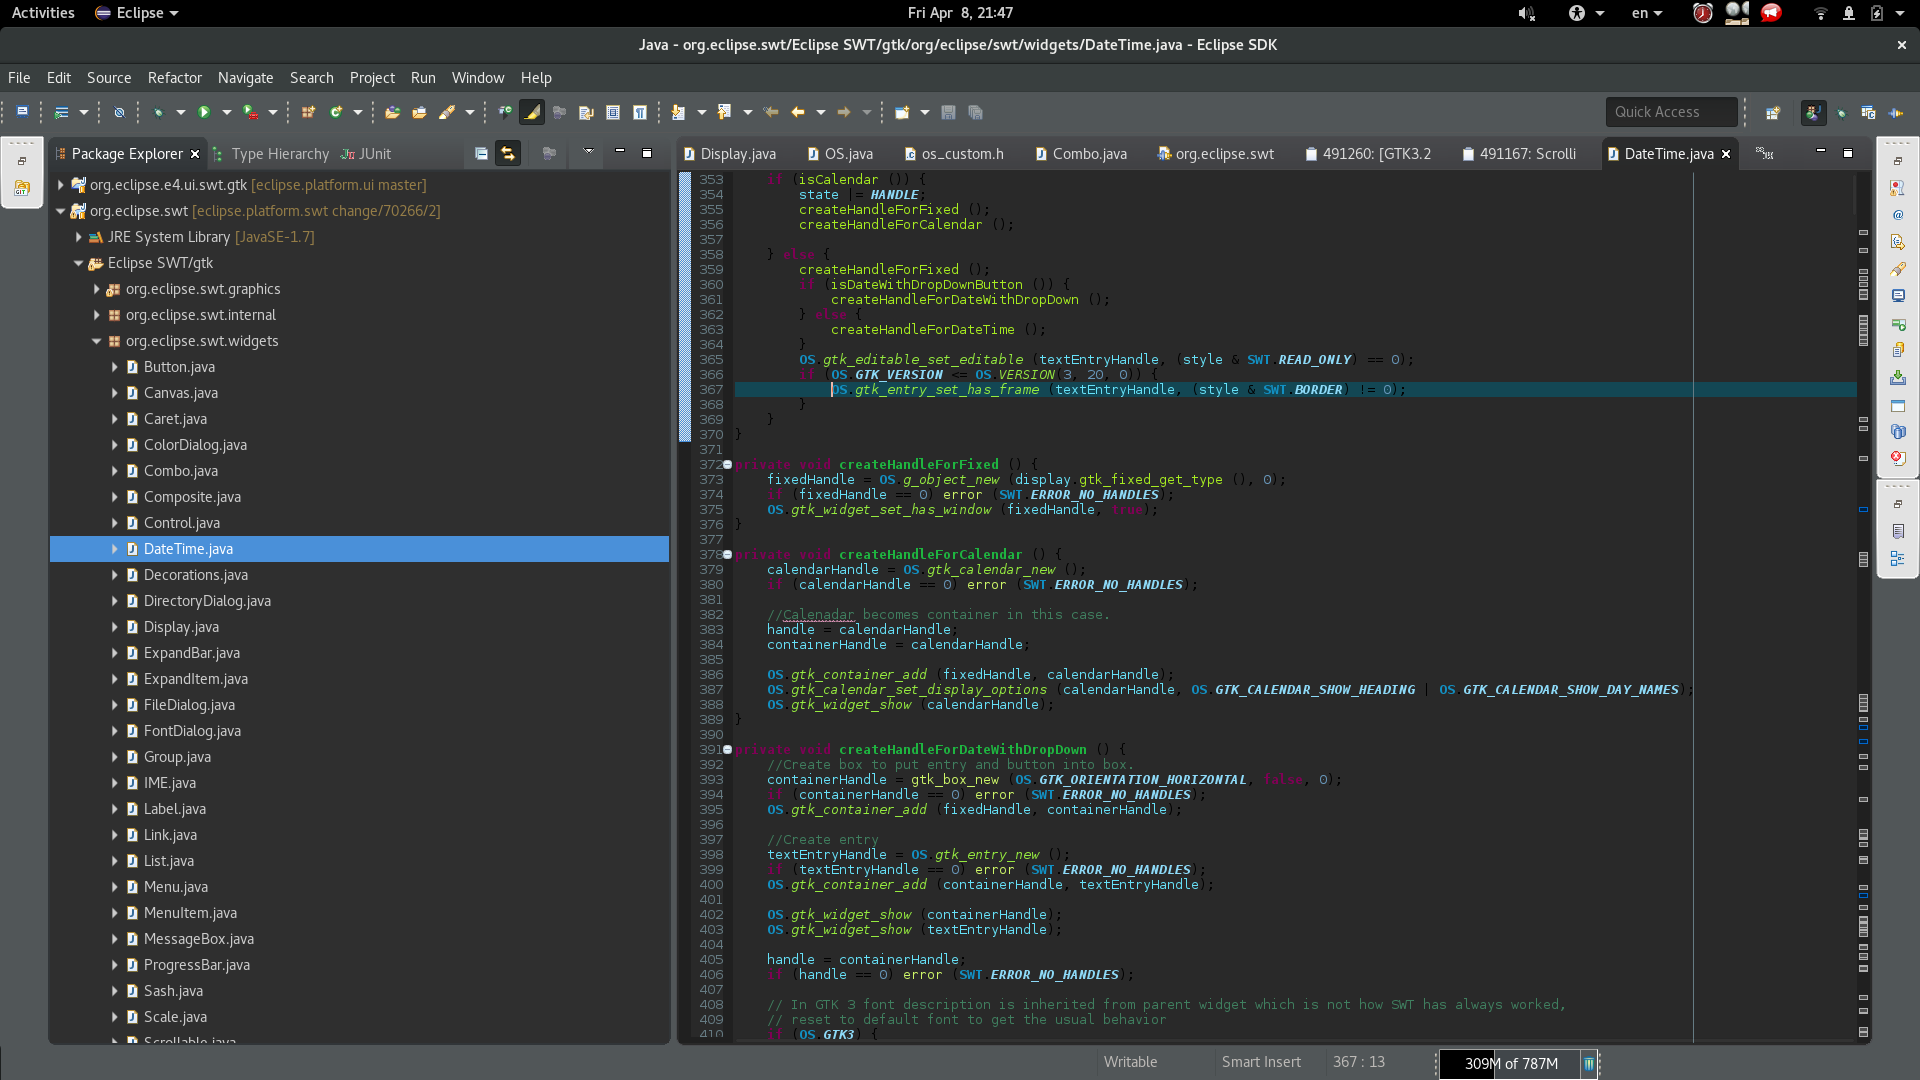Go to Last Edit Location icon

coord(770,112)
